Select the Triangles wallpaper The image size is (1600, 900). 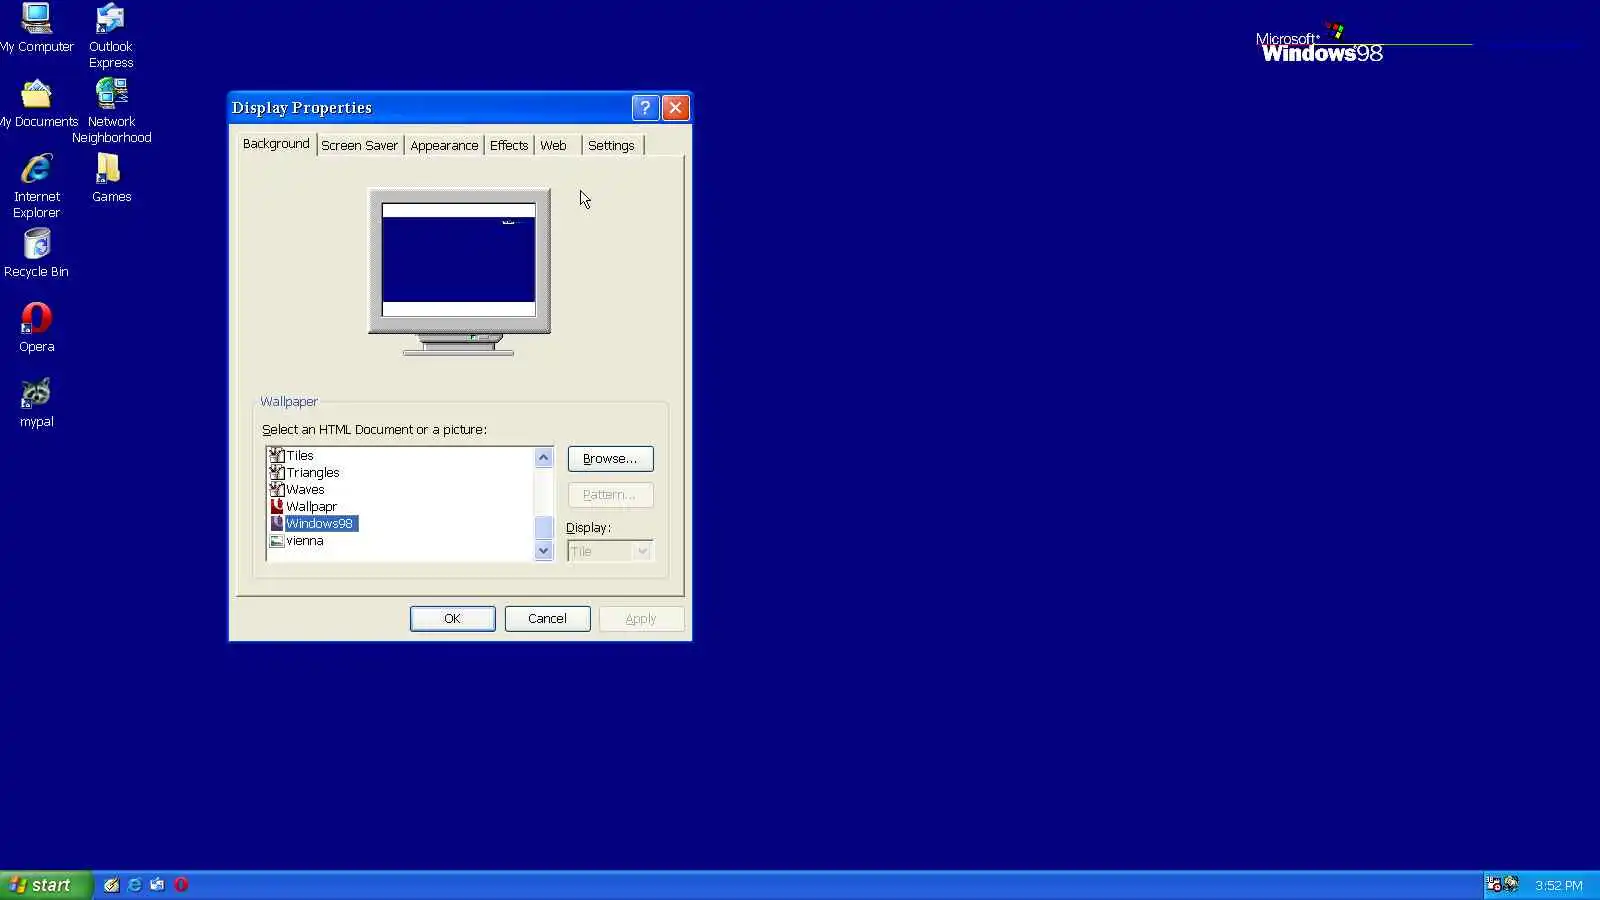(304, 473)
